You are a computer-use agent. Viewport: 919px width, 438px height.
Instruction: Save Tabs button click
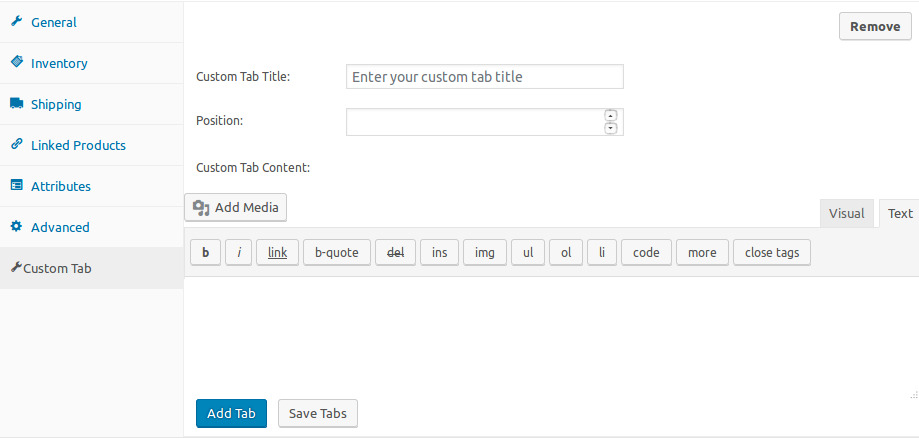tap(318, 413)
